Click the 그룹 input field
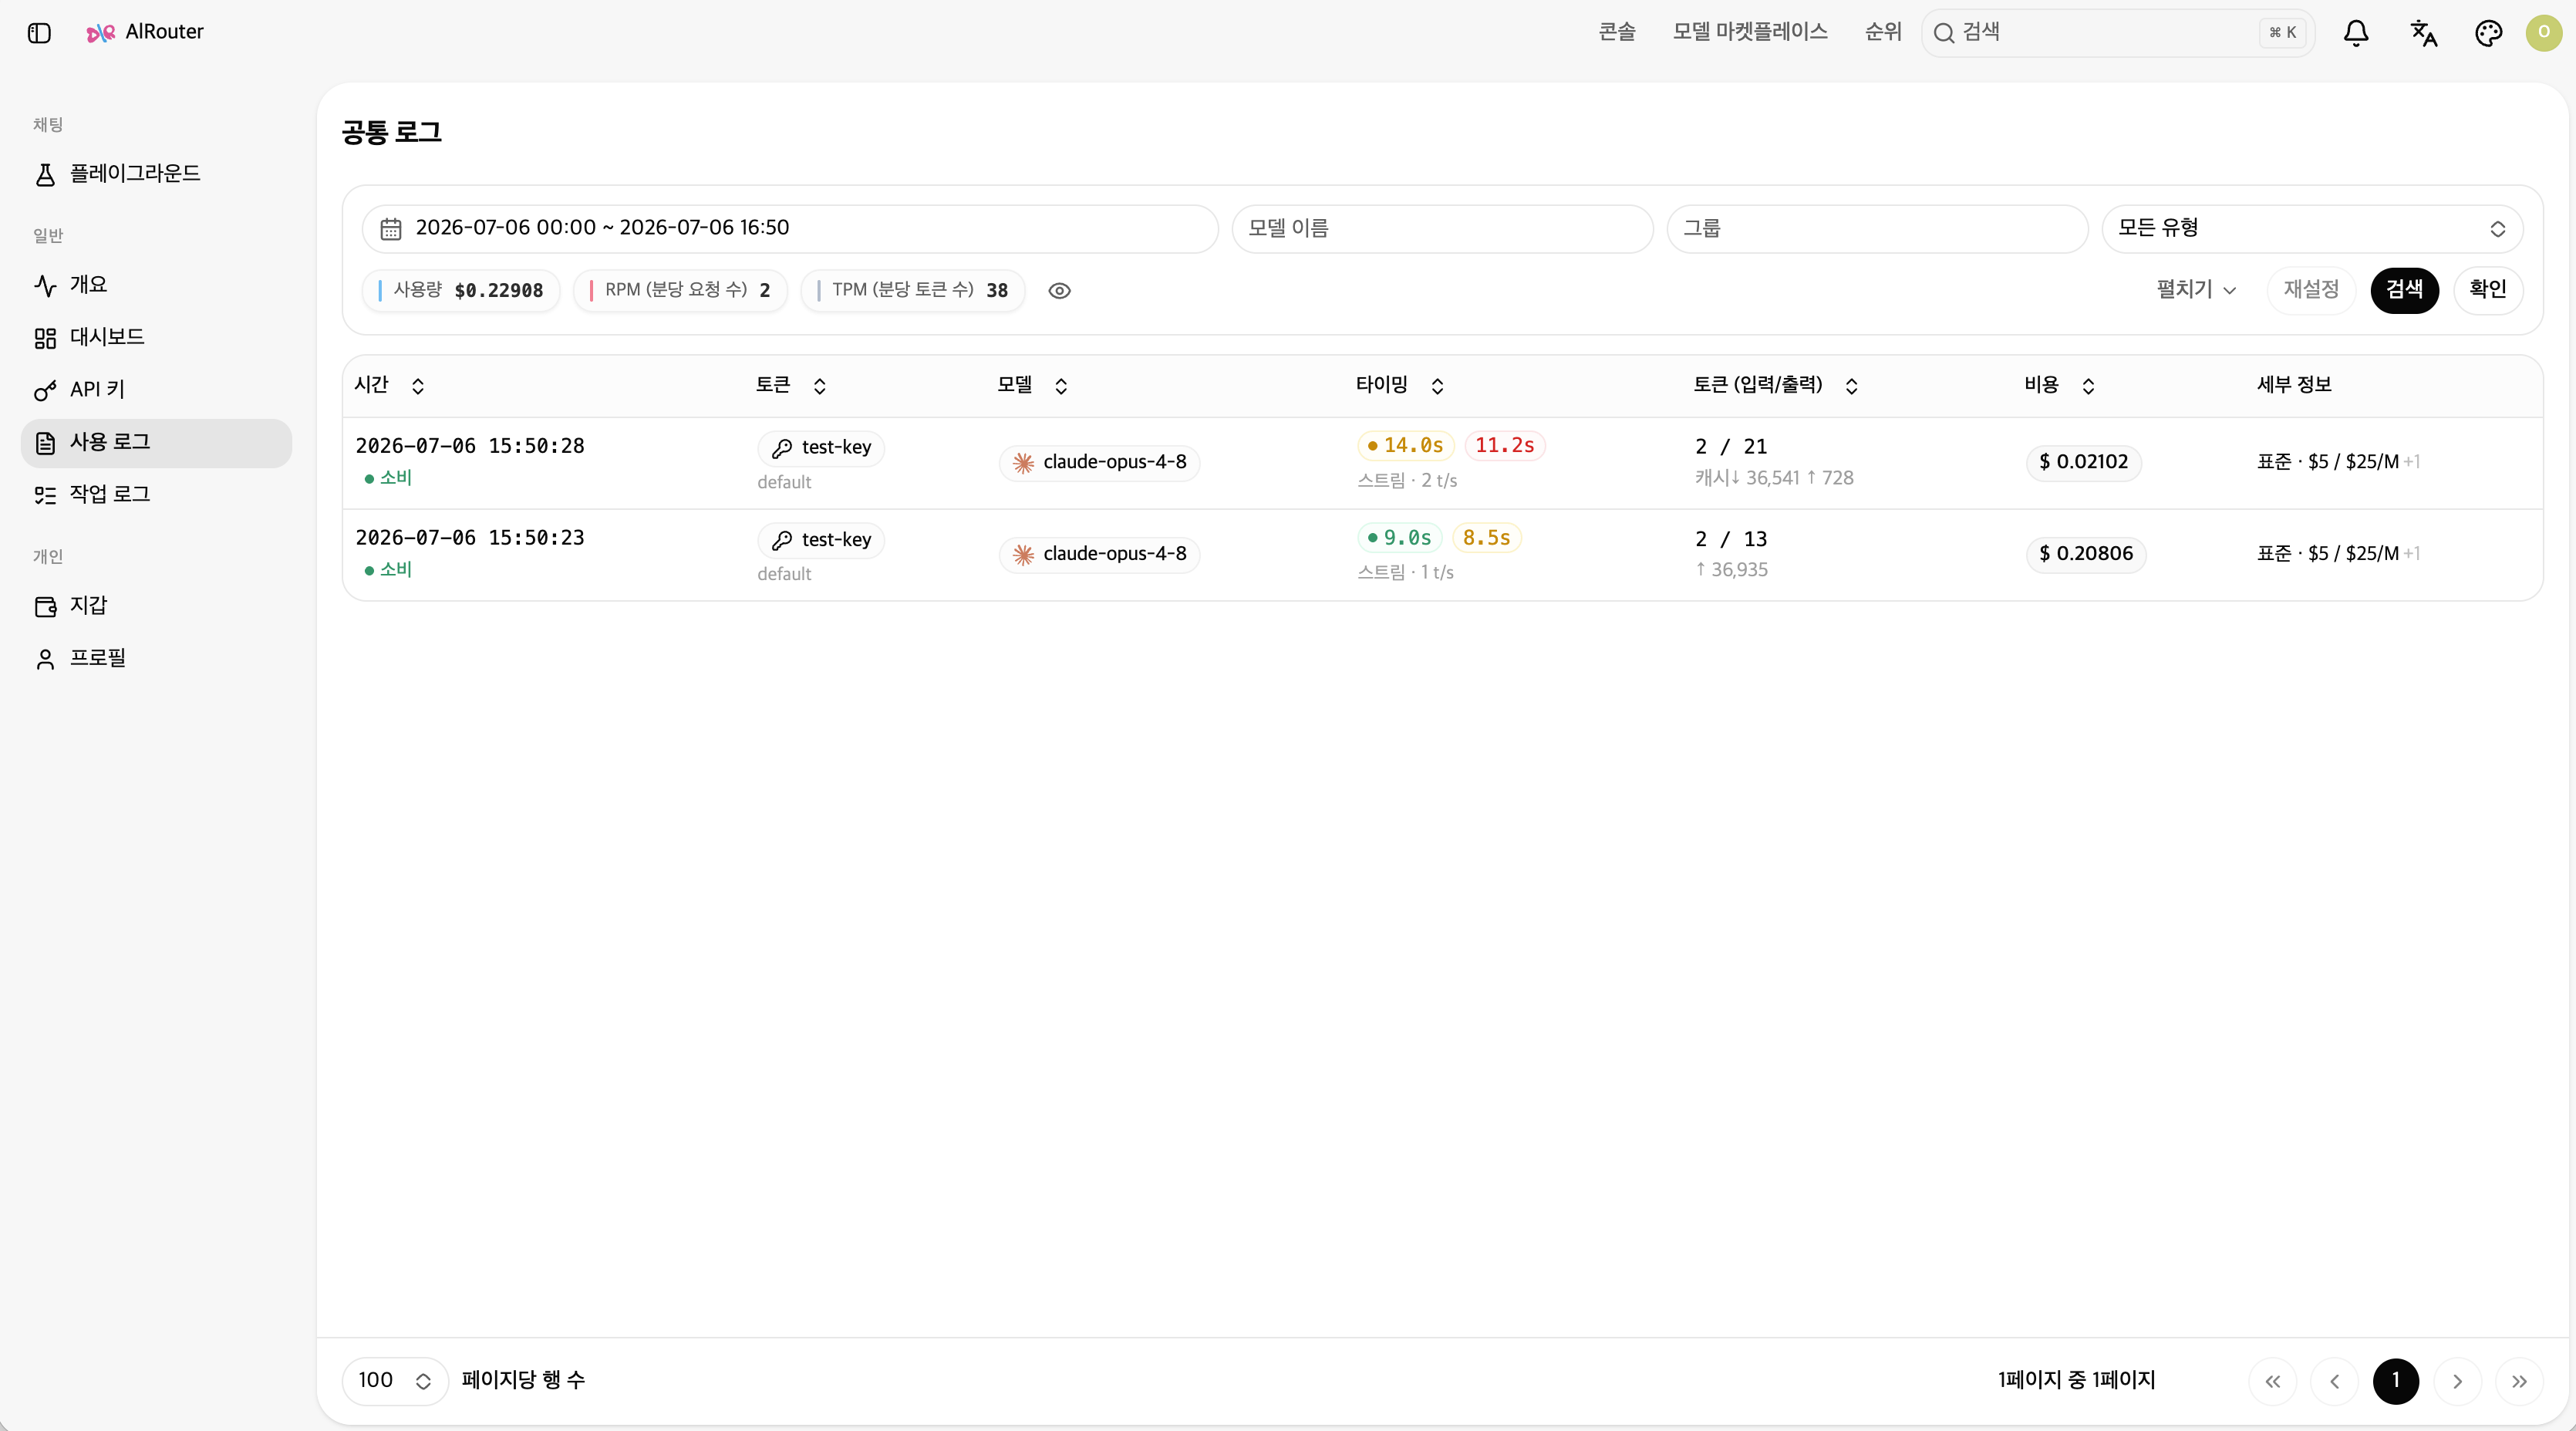 click(x=1877, y=229)
